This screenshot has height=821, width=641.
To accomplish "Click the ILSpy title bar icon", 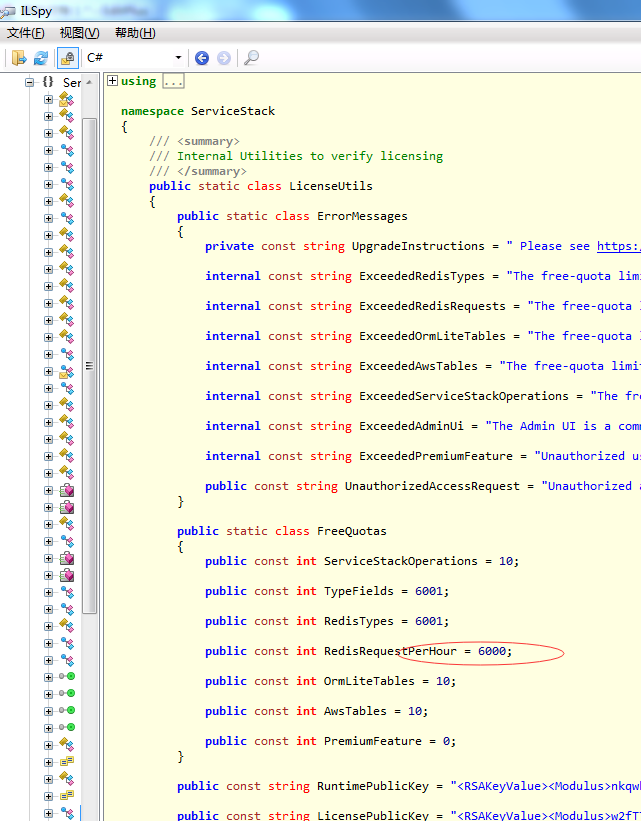I will point(8,11).
